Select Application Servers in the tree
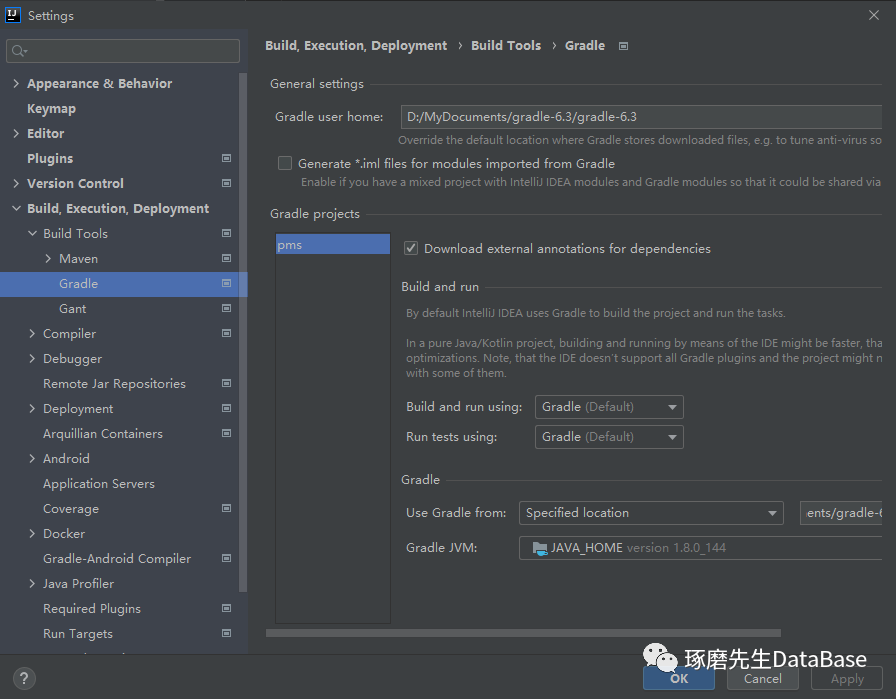The width and height of the screenshot is (896, 699). [x=99, y=484]
